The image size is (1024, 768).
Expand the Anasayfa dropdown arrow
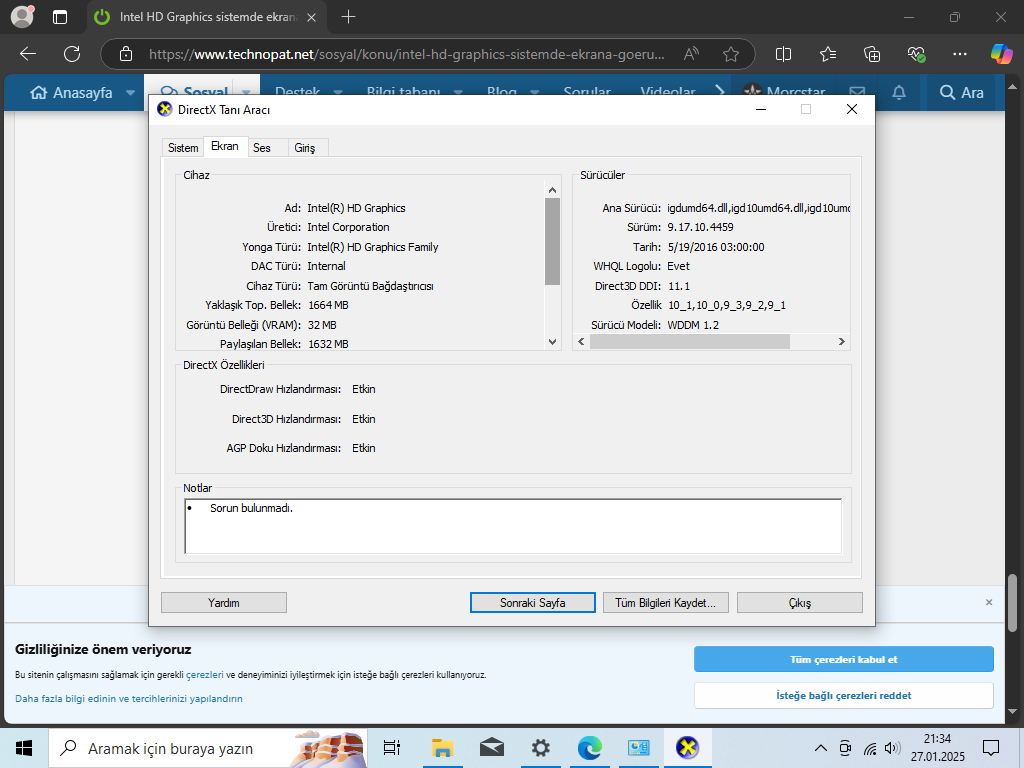coord(130,93)
